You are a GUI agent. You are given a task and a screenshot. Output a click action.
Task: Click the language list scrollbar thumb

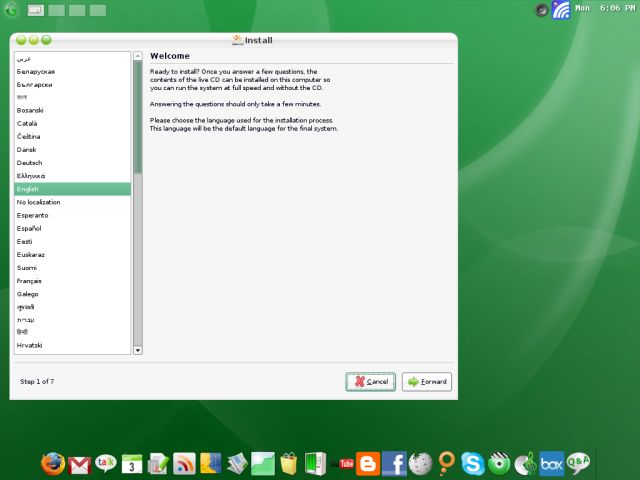[x=138, y=117]
